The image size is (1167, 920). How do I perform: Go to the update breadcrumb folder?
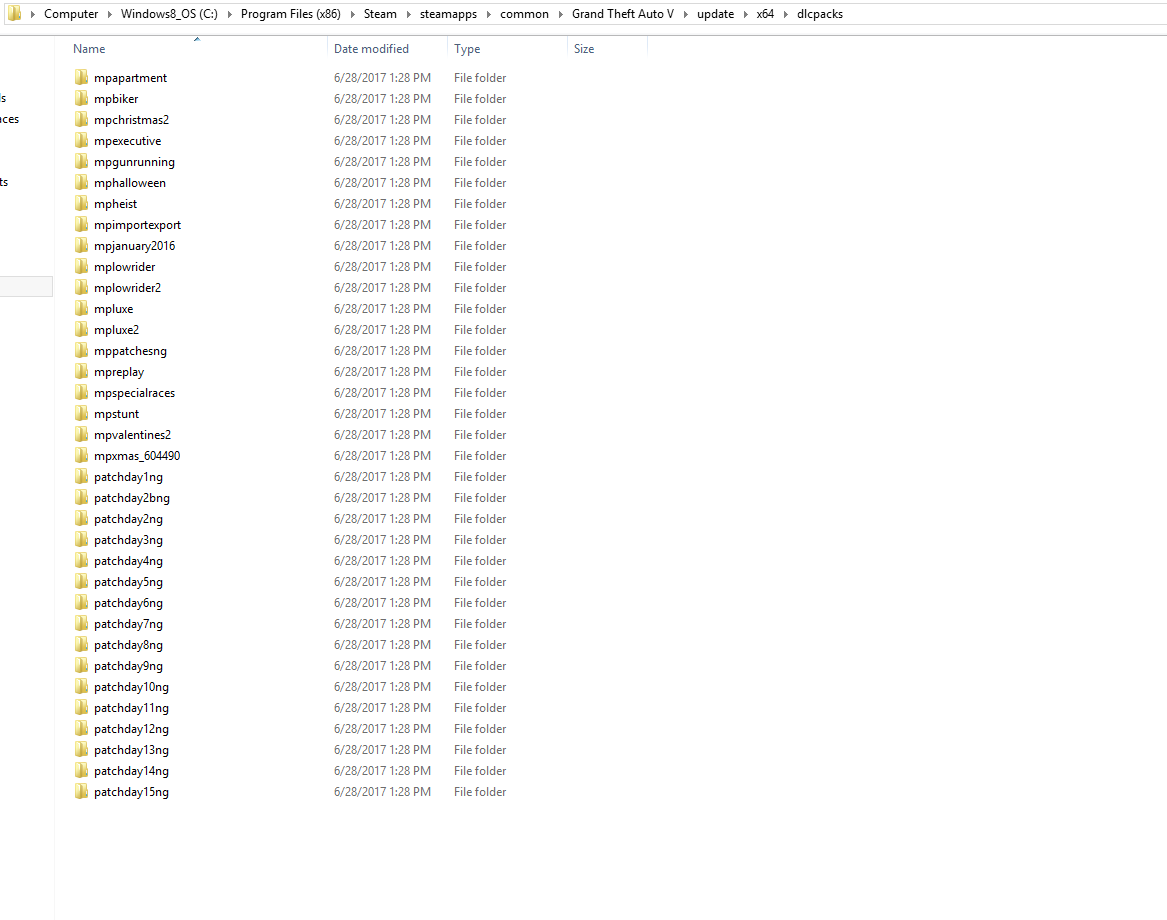(x=715, y=14)
